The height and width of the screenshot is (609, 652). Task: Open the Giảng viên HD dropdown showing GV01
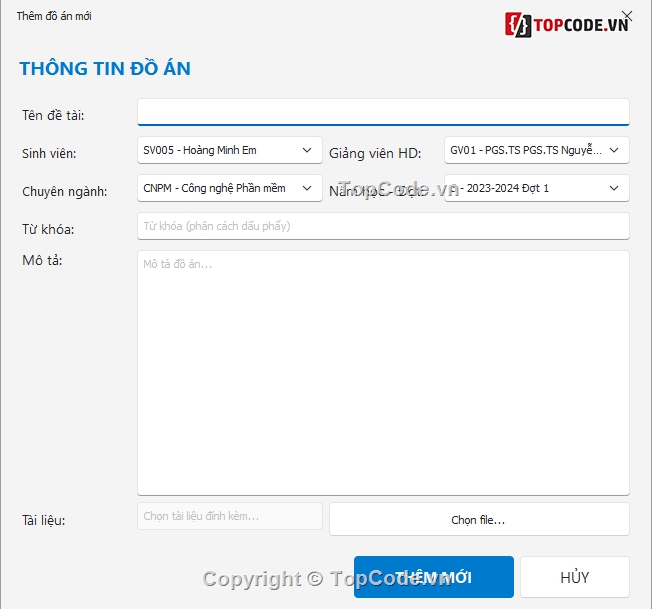[x=536, y=150]
